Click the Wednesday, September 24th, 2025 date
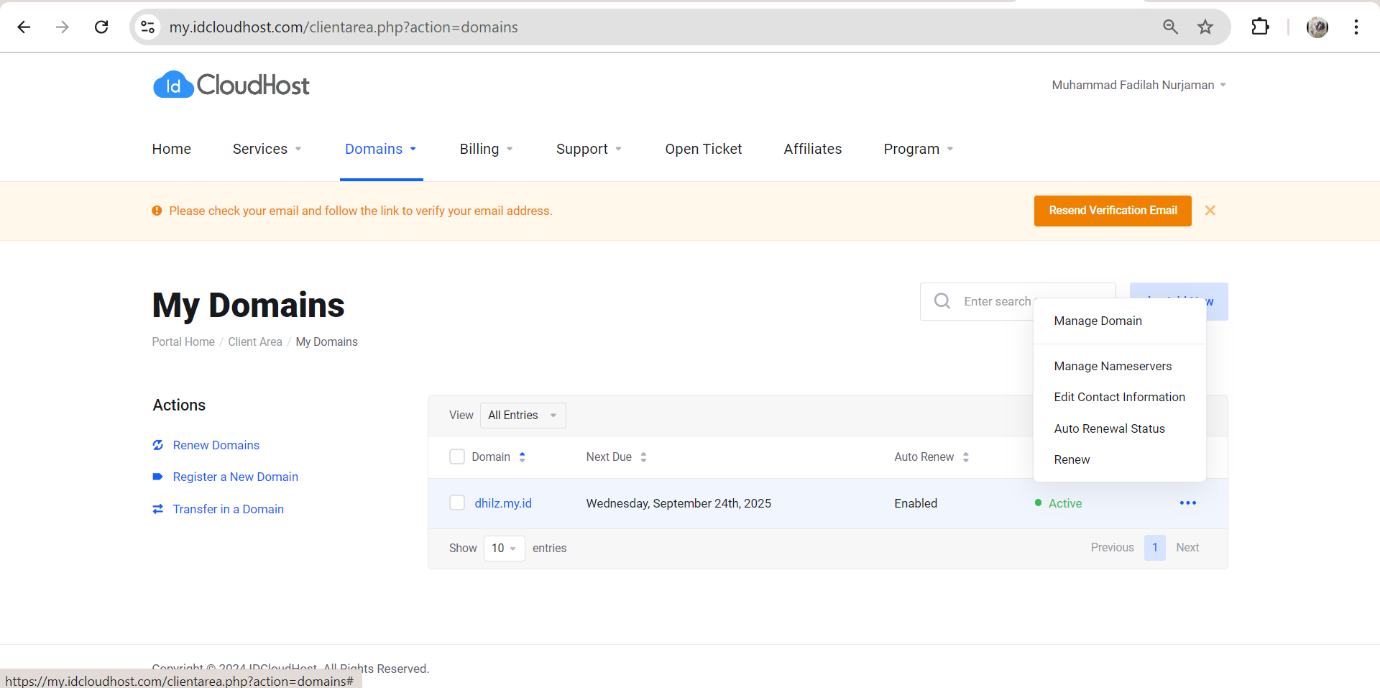The image size is (1380, 688). 679,503
